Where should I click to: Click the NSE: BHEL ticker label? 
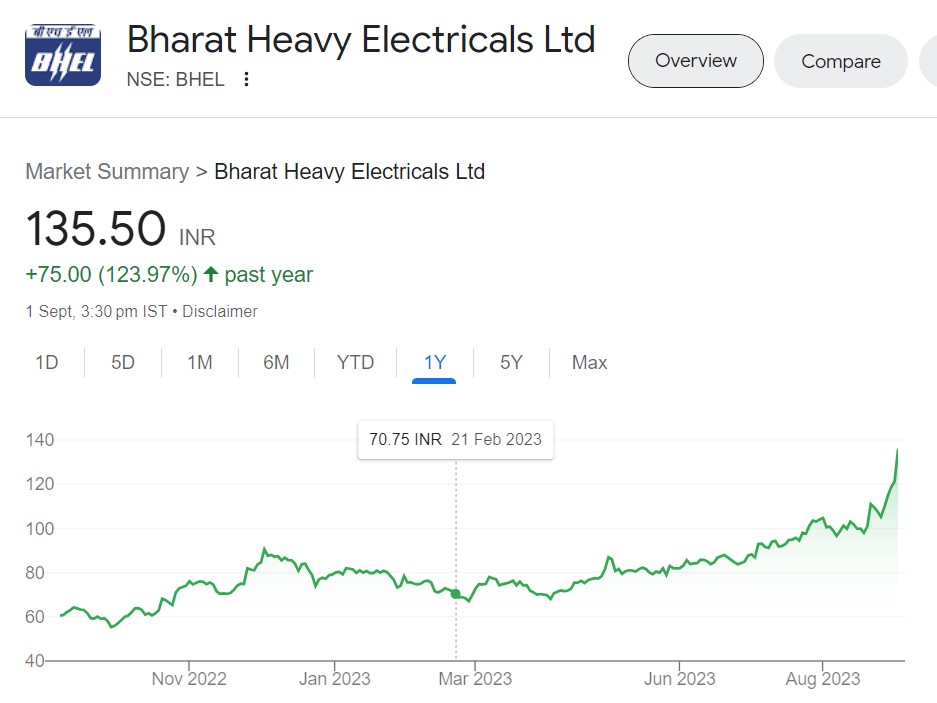click(x=175, y=80)
